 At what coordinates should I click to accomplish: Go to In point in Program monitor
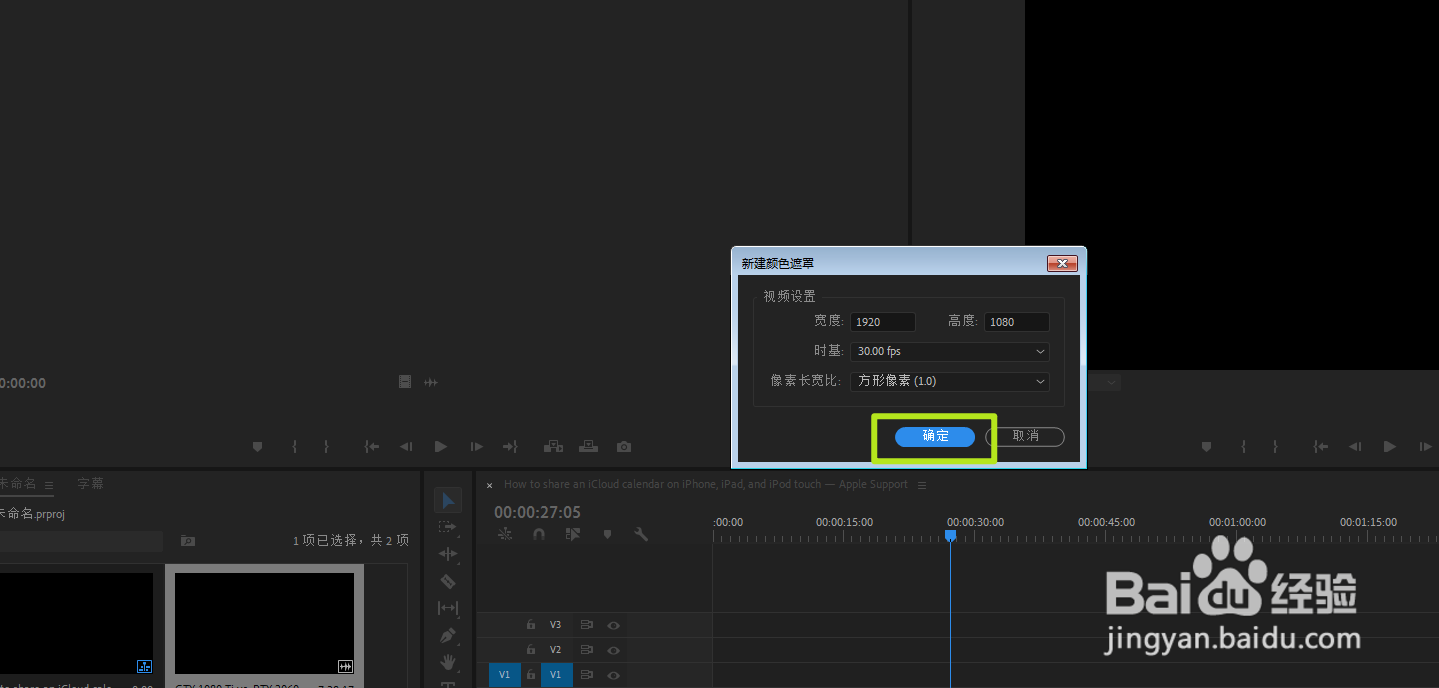coord(1322,447)
